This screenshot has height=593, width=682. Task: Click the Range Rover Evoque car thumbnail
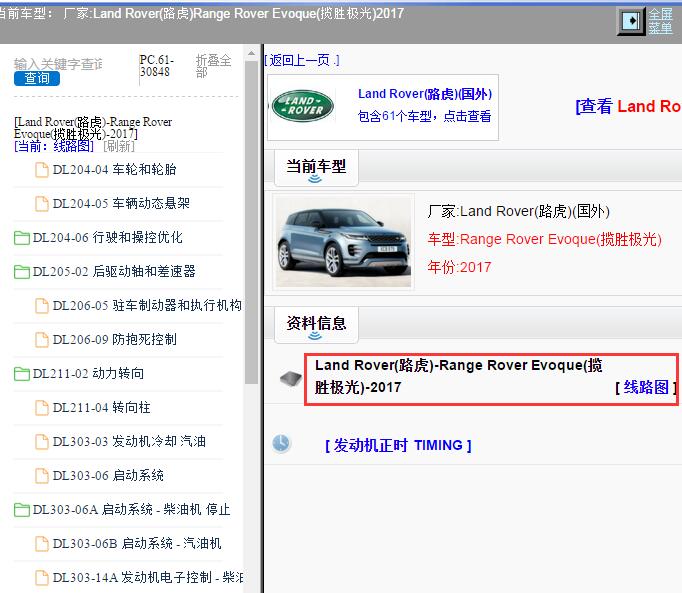[x=343, y=242]
